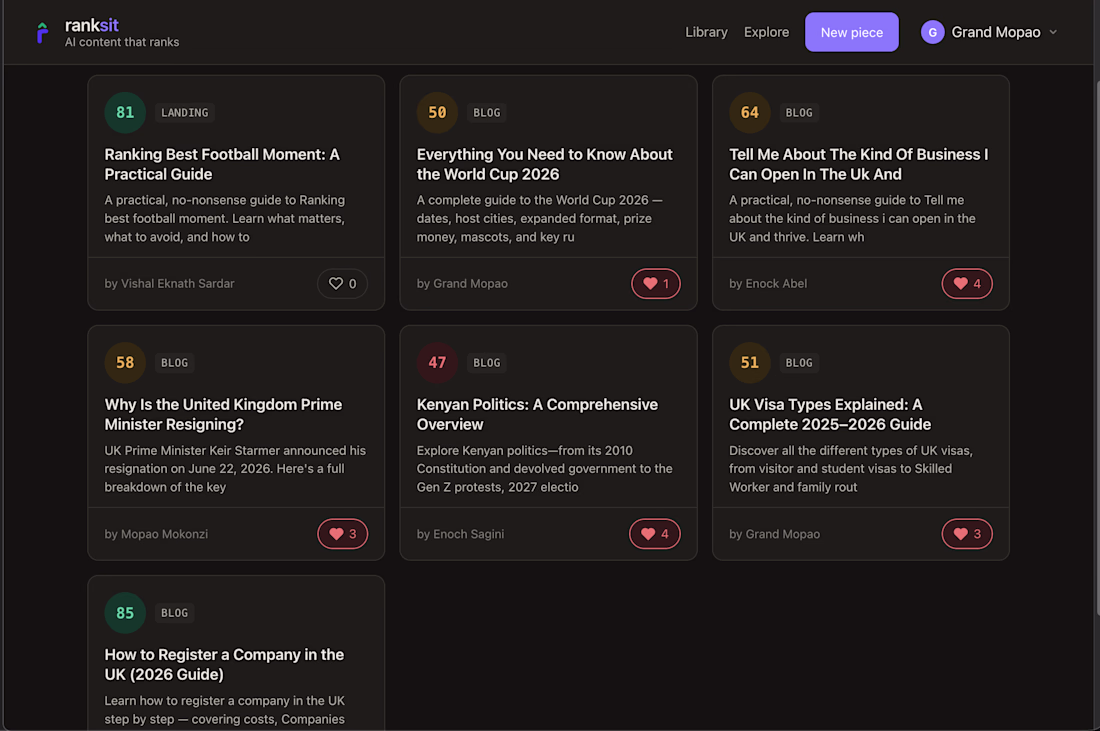Click the ranksit logo icon

[42, 32]
